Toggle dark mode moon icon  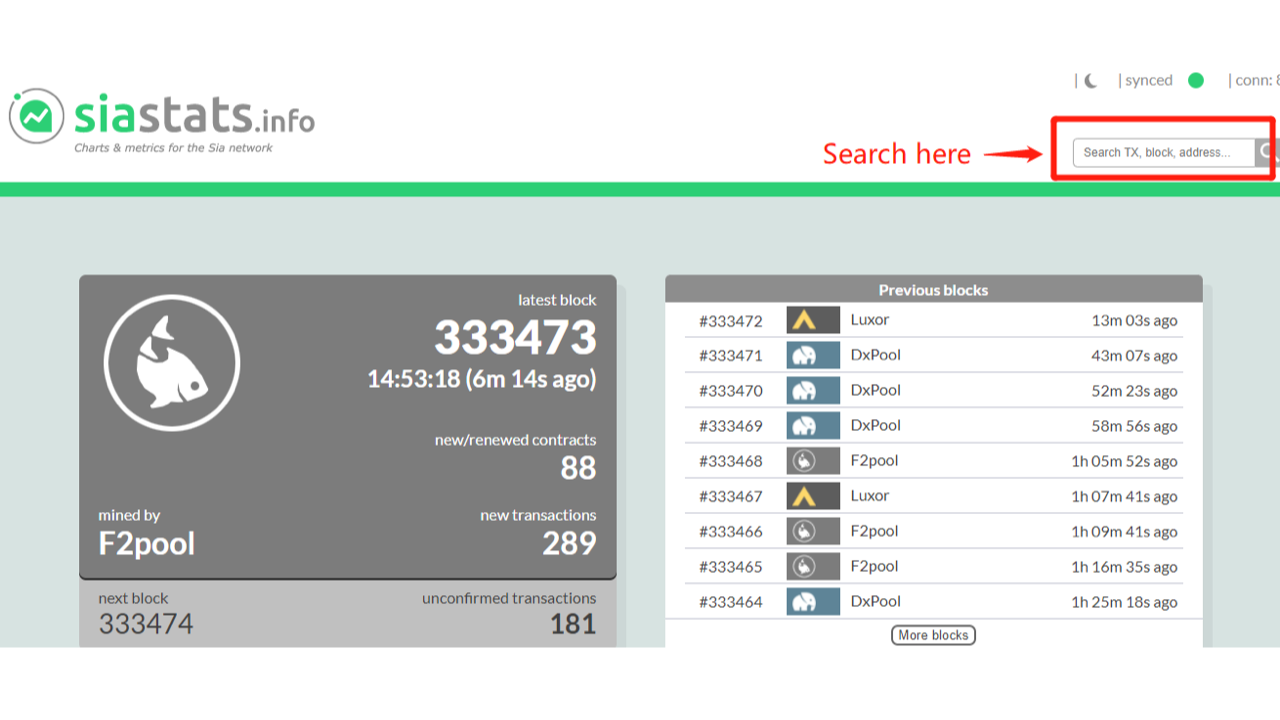click(1091, 81)
